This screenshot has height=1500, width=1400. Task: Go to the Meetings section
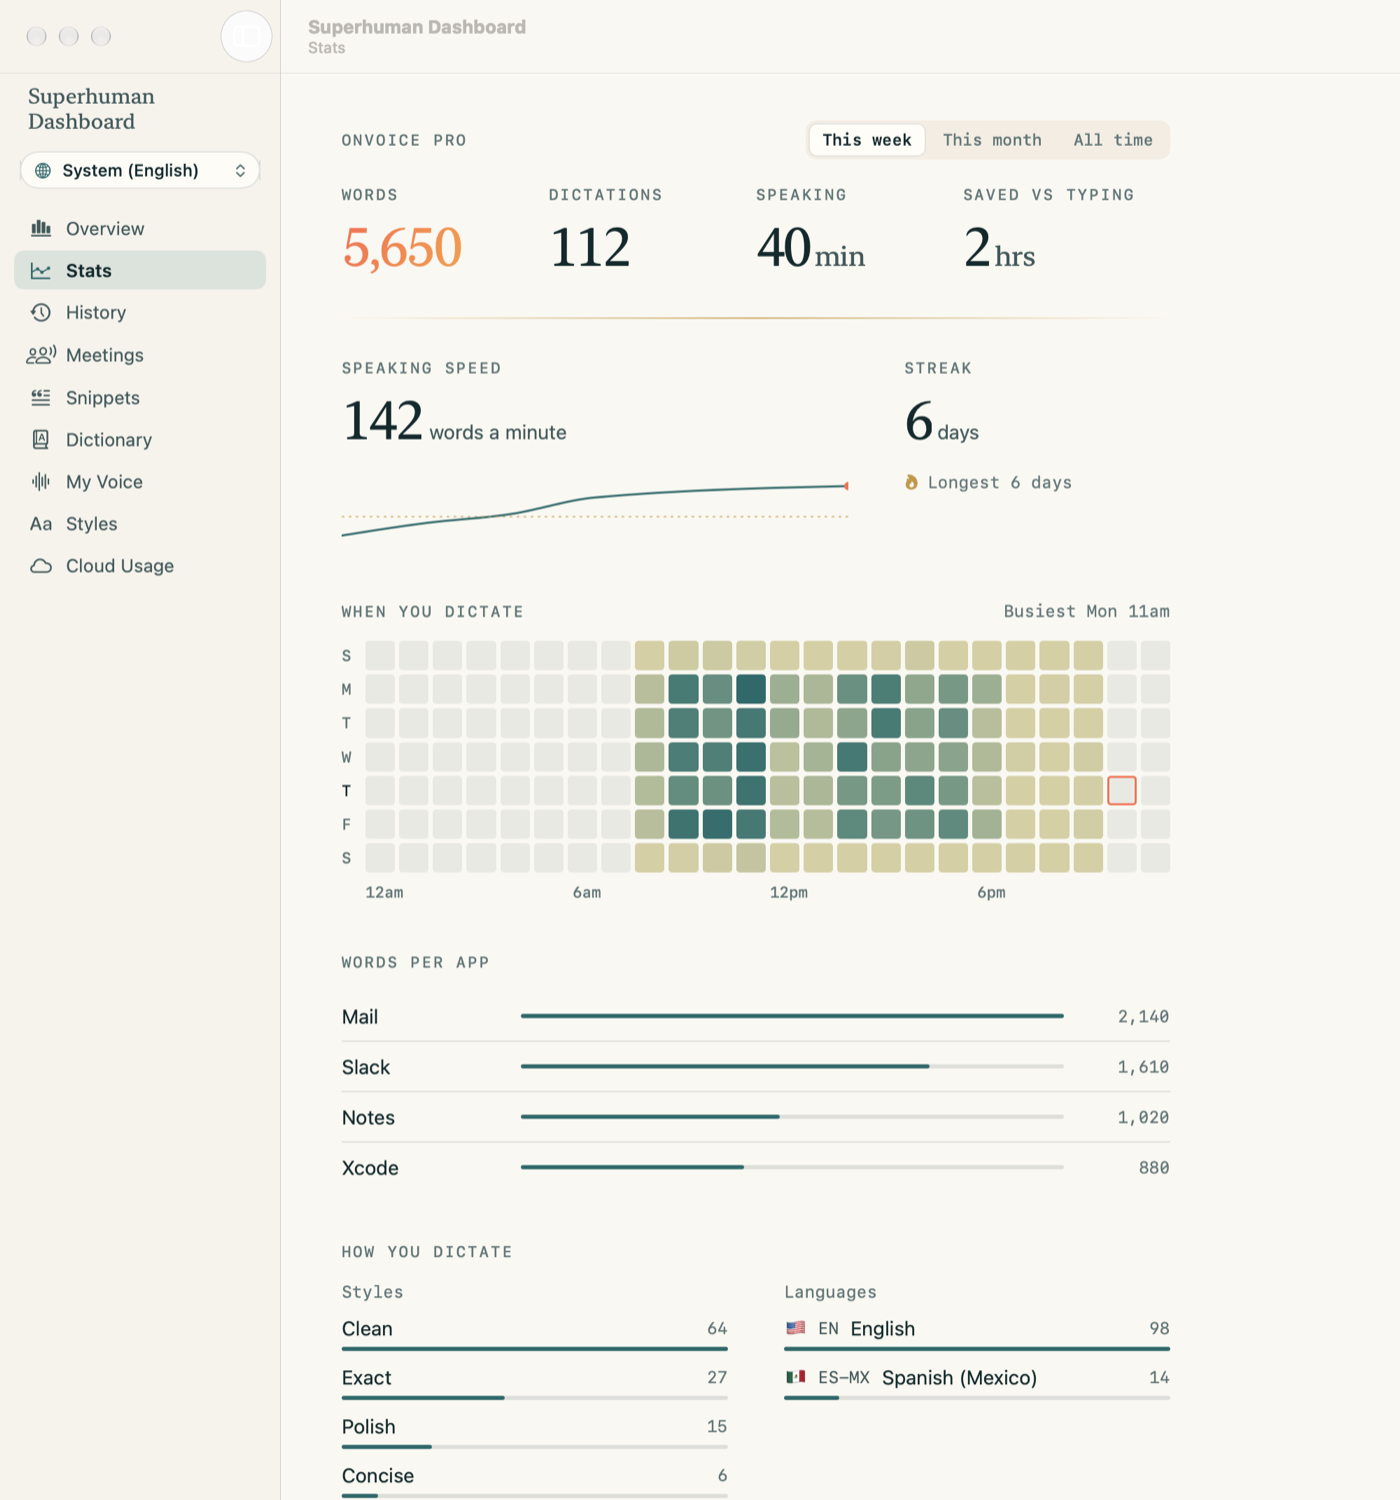click(x=140, y=355)
